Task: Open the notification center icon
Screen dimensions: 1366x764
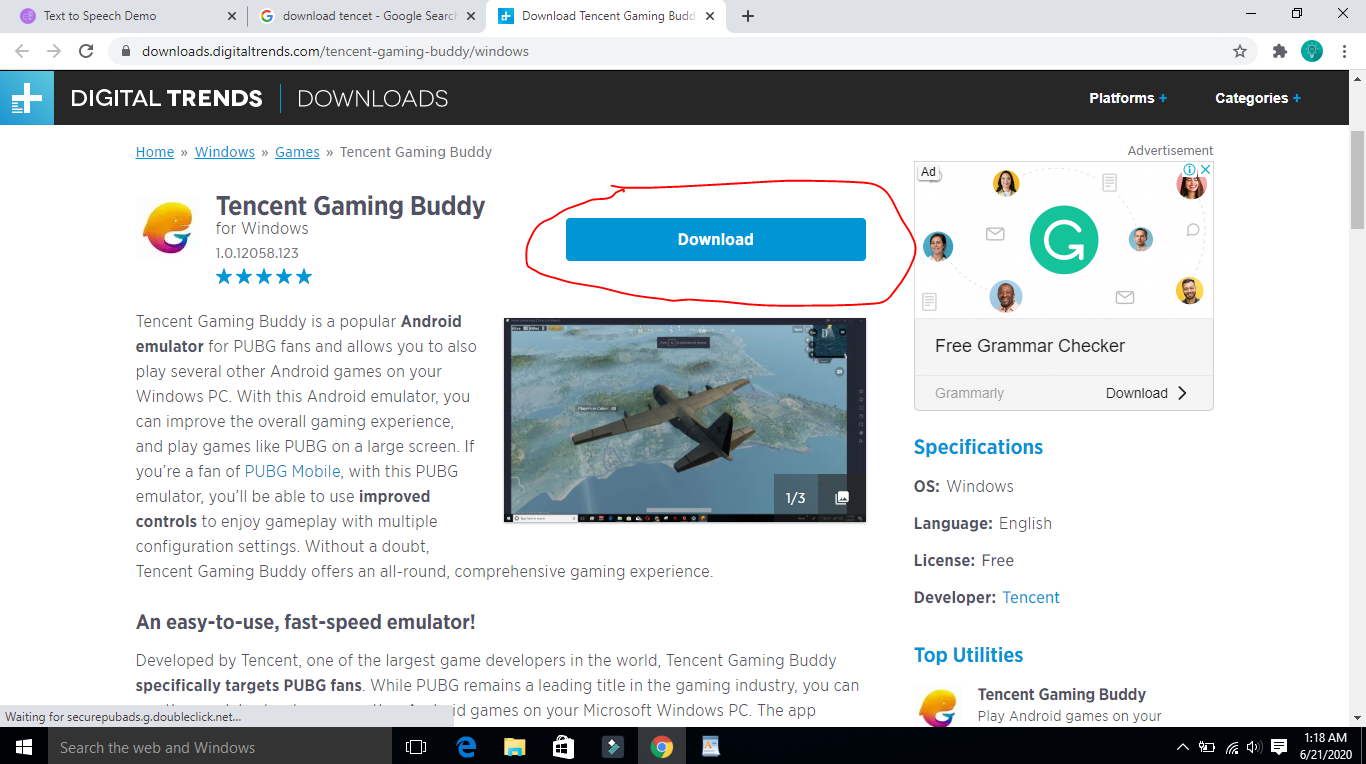Action: pos(1278,747)
